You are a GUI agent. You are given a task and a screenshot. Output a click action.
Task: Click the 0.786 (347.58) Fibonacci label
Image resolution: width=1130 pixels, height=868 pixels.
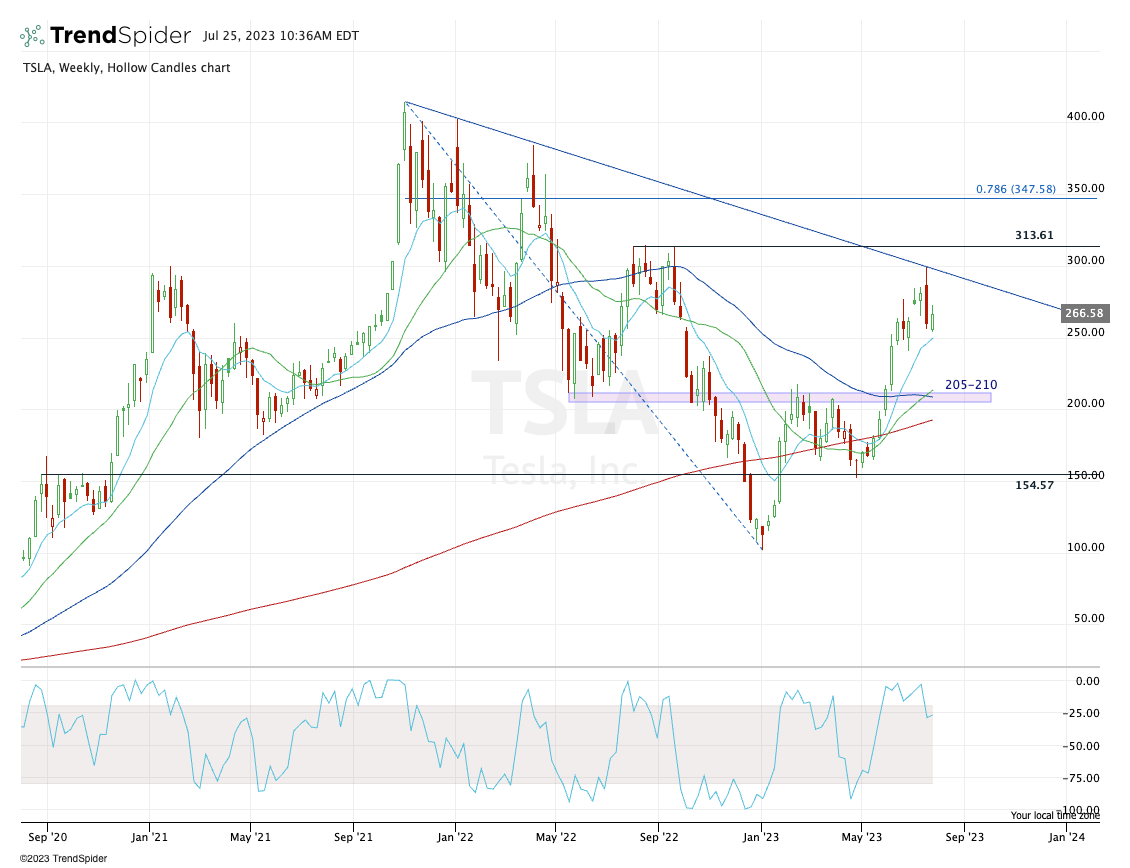1016,189
